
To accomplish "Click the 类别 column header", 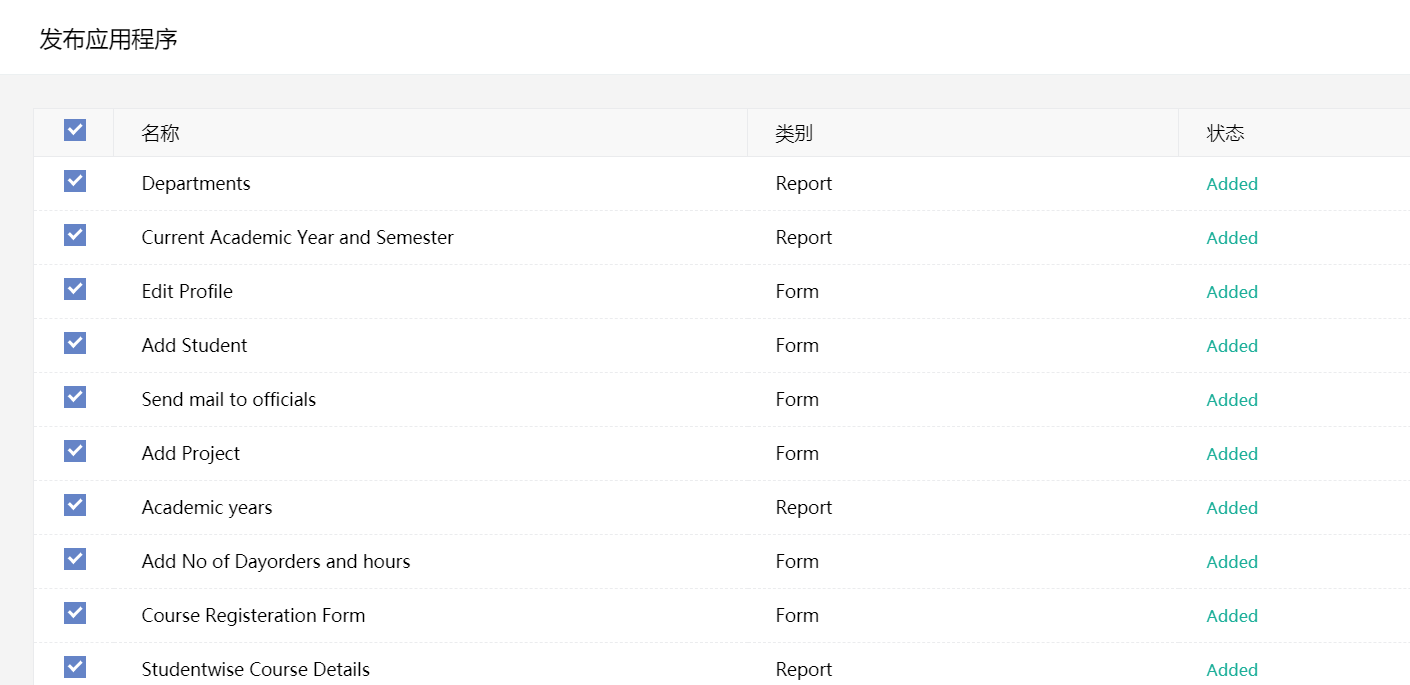I will point(794,133).
